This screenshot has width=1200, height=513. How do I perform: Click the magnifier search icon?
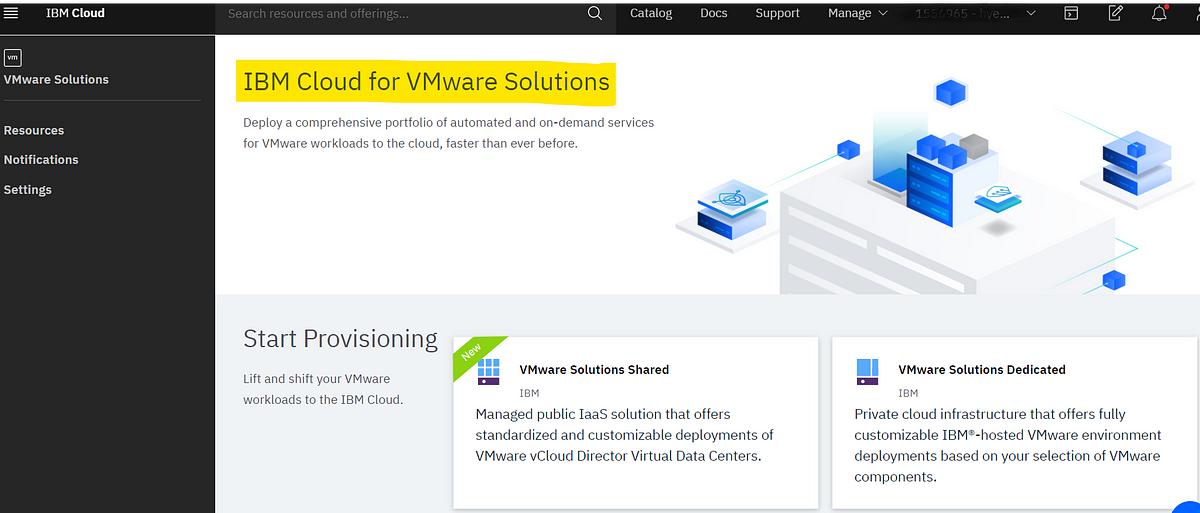(595, 14)
